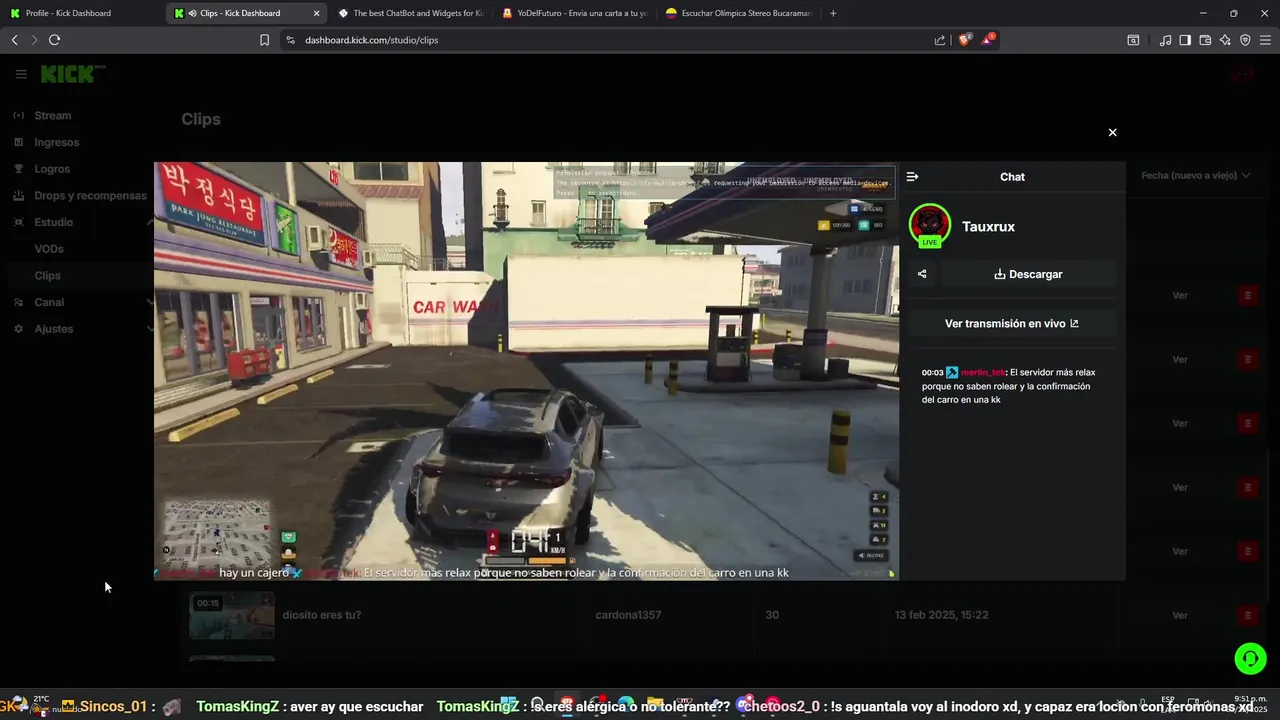This screenshot has width=1280, height=720.
Task: Click the Tauxrux channel name
Action: [x=988, y=227]
